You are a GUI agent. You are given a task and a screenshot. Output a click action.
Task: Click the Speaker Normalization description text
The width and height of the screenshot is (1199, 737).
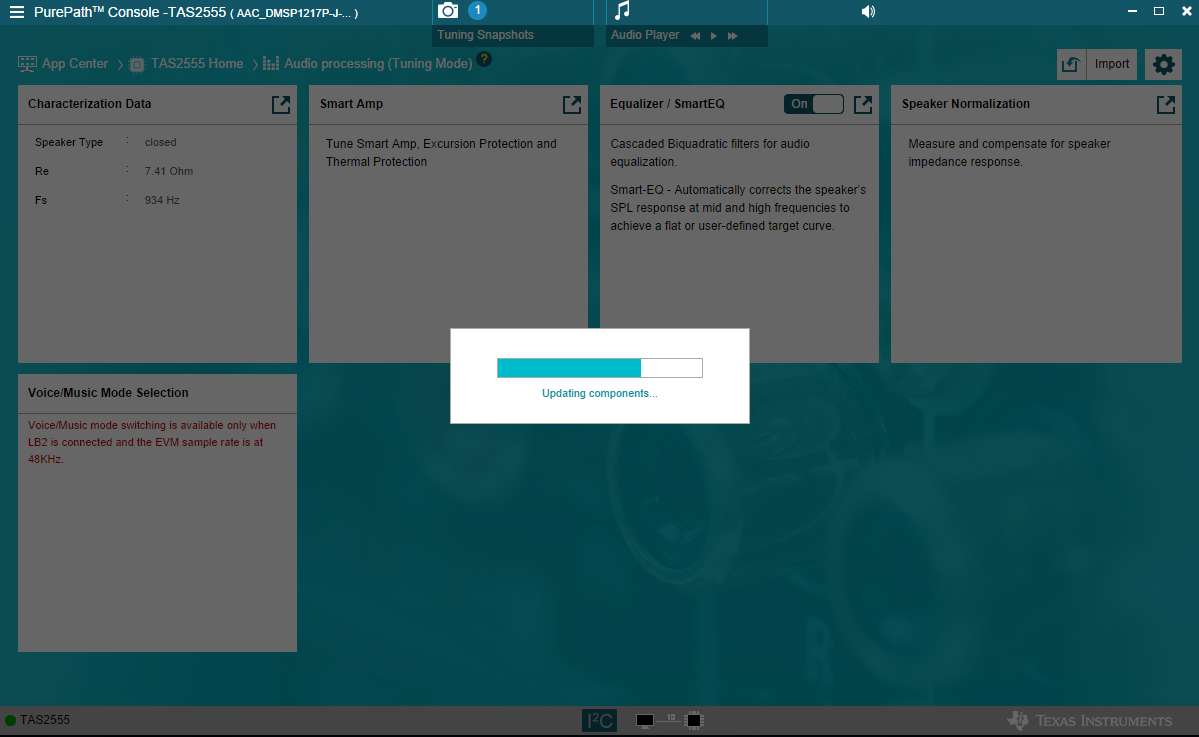pyautogui.click(x=1009, y=153)
